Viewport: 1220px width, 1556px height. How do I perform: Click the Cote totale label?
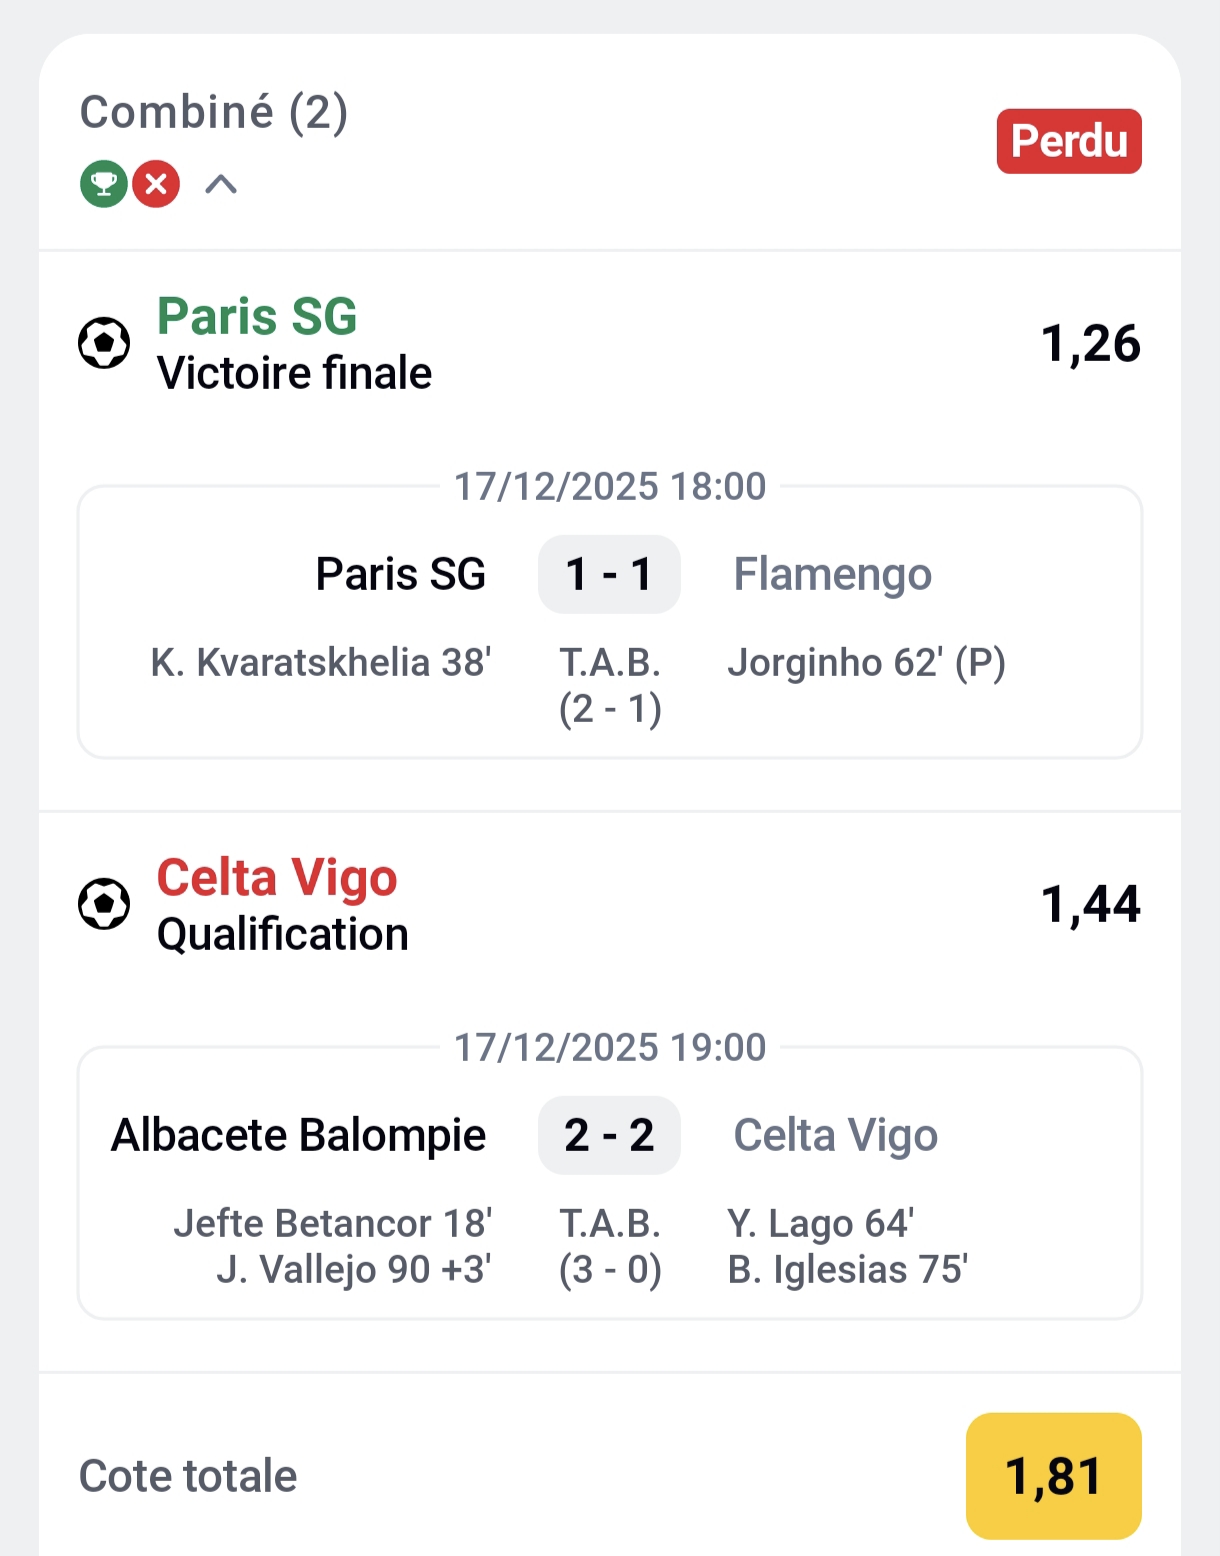(x=187, y=1475)
